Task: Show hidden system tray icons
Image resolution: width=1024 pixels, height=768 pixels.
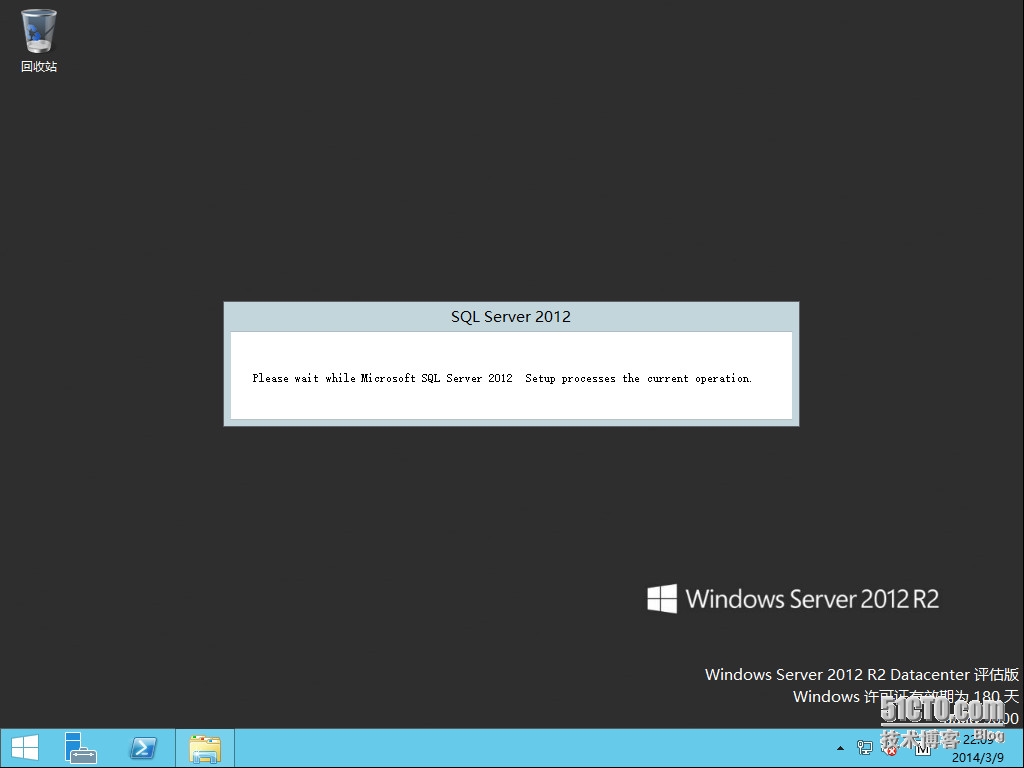Action: click(x=840, y=748)
